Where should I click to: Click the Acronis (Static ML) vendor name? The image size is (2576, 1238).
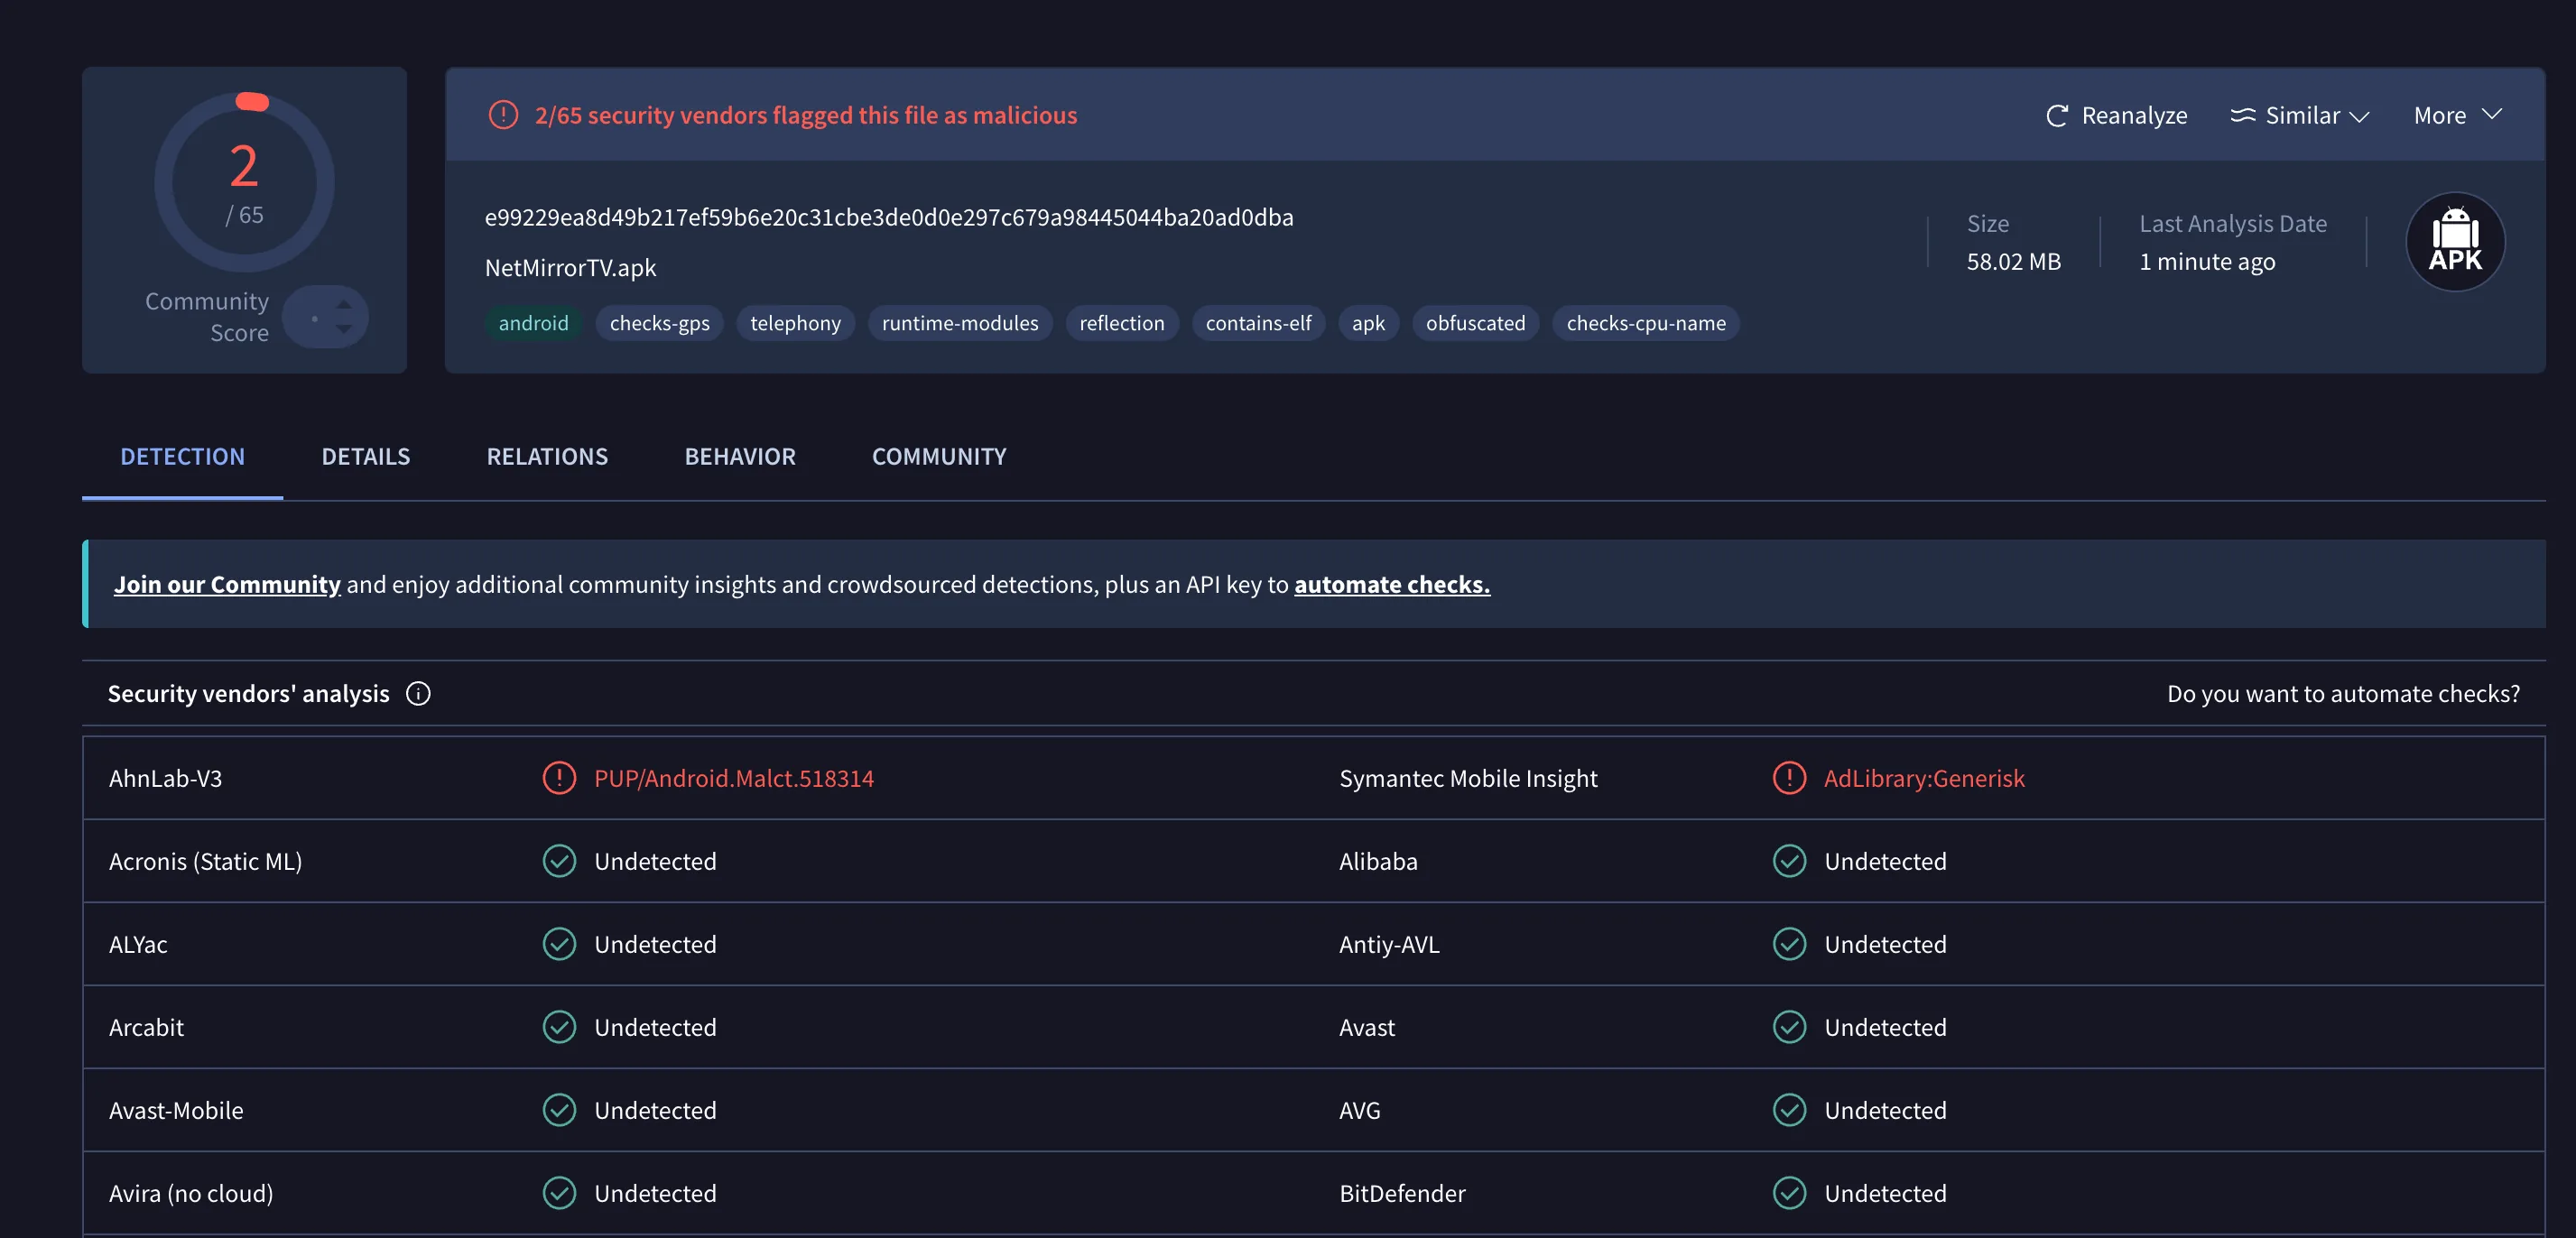click(x=205, y=861)
